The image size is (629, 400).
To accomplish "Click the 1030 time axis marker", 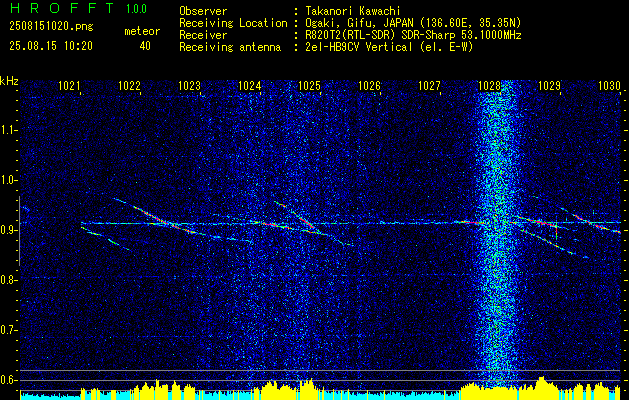I will click(x=609, y=85).
